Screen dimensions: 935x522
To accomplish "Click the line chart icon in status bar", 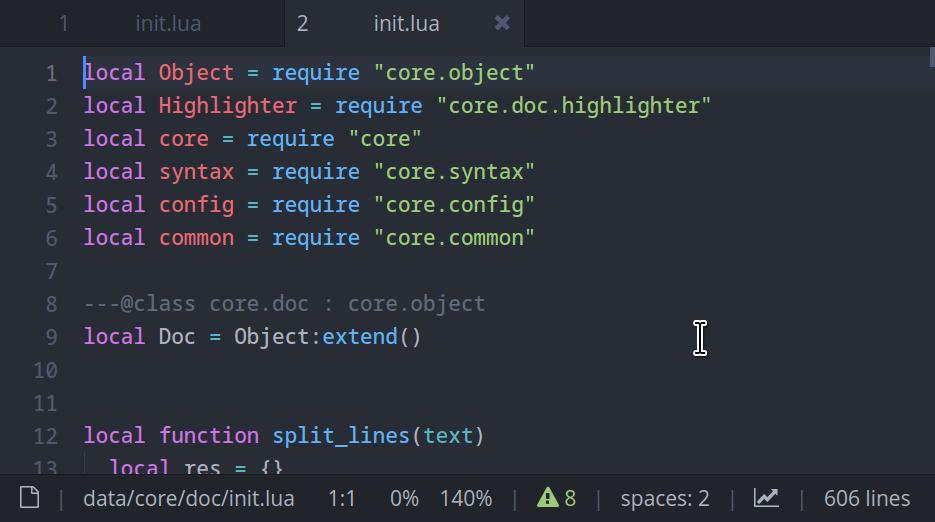I will click(766, 498).
